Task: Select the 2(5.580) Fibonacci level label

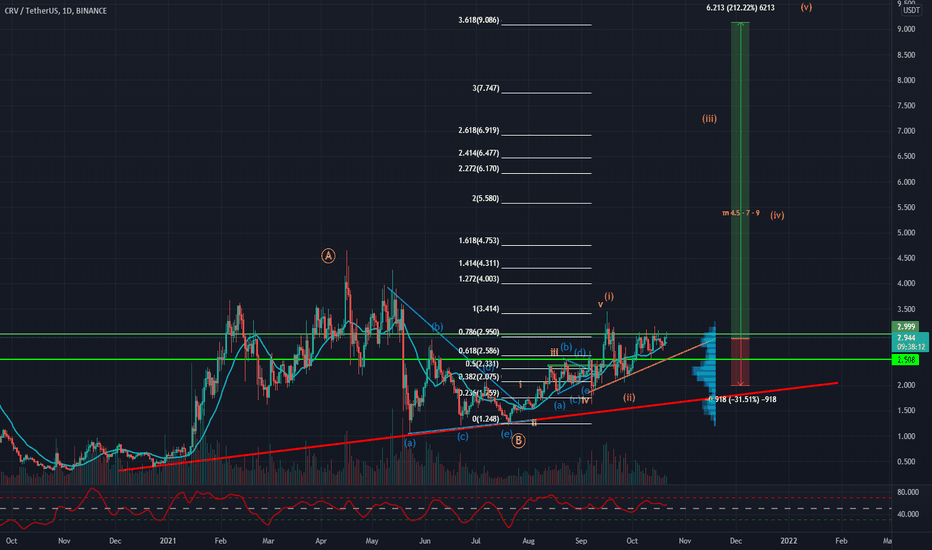Action: (486, 199)
